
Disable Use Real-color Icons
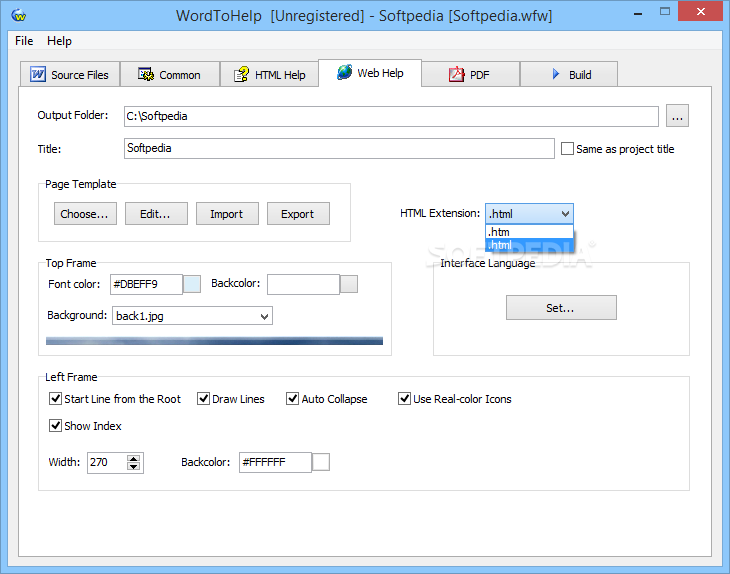pos(404,399)
